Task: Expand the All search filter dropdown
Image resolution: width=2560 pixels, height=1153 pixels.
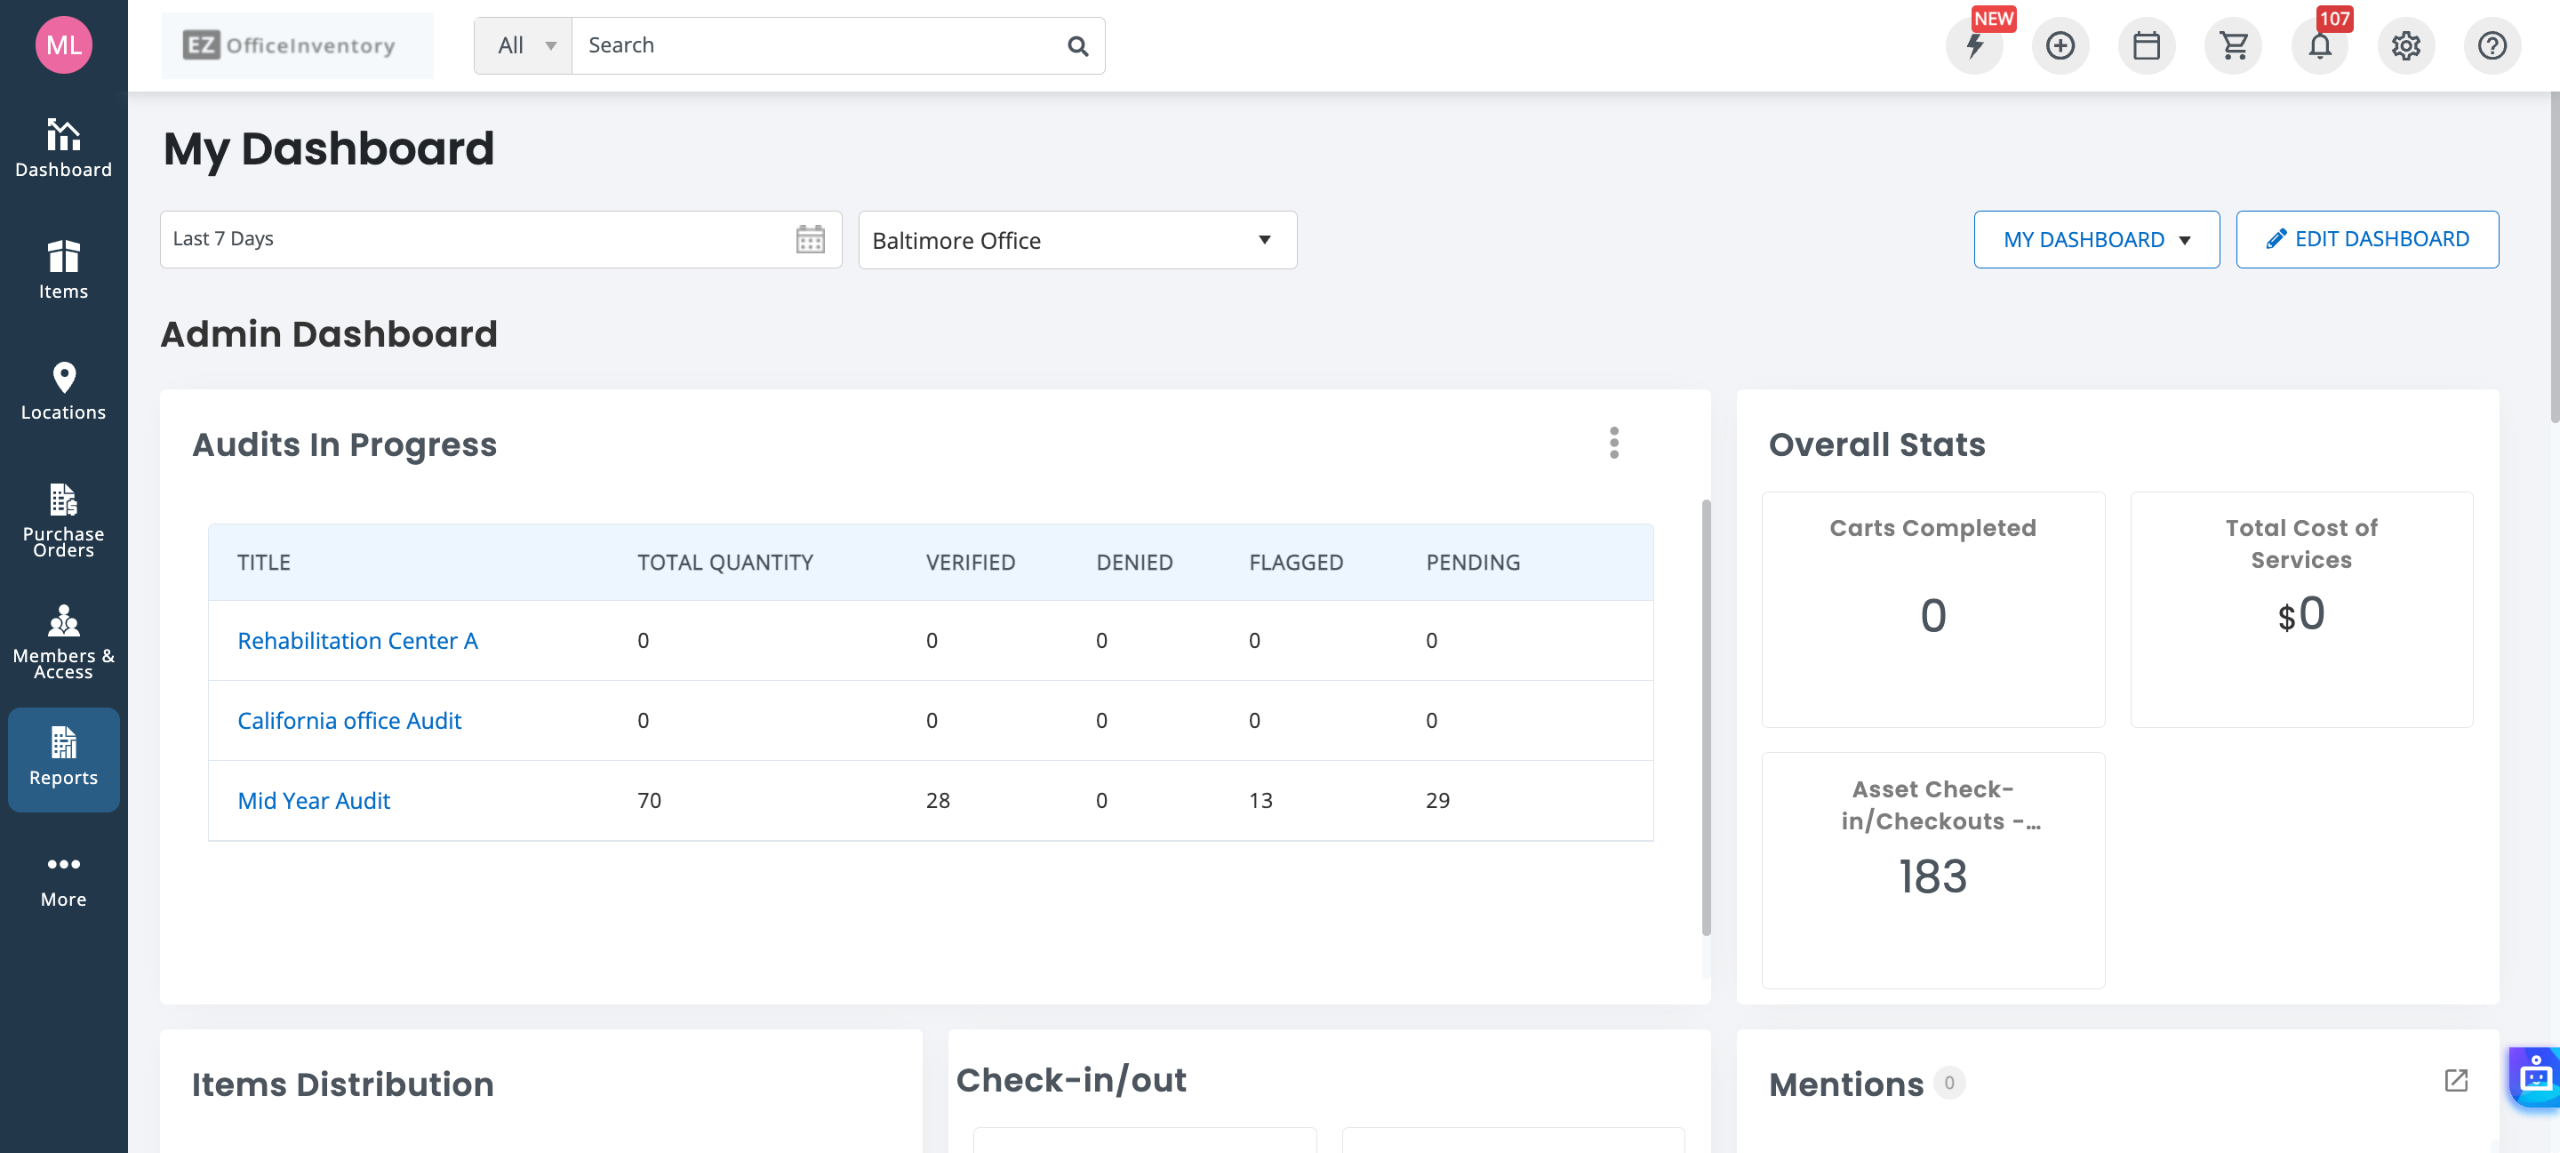Action: point(524,46)
